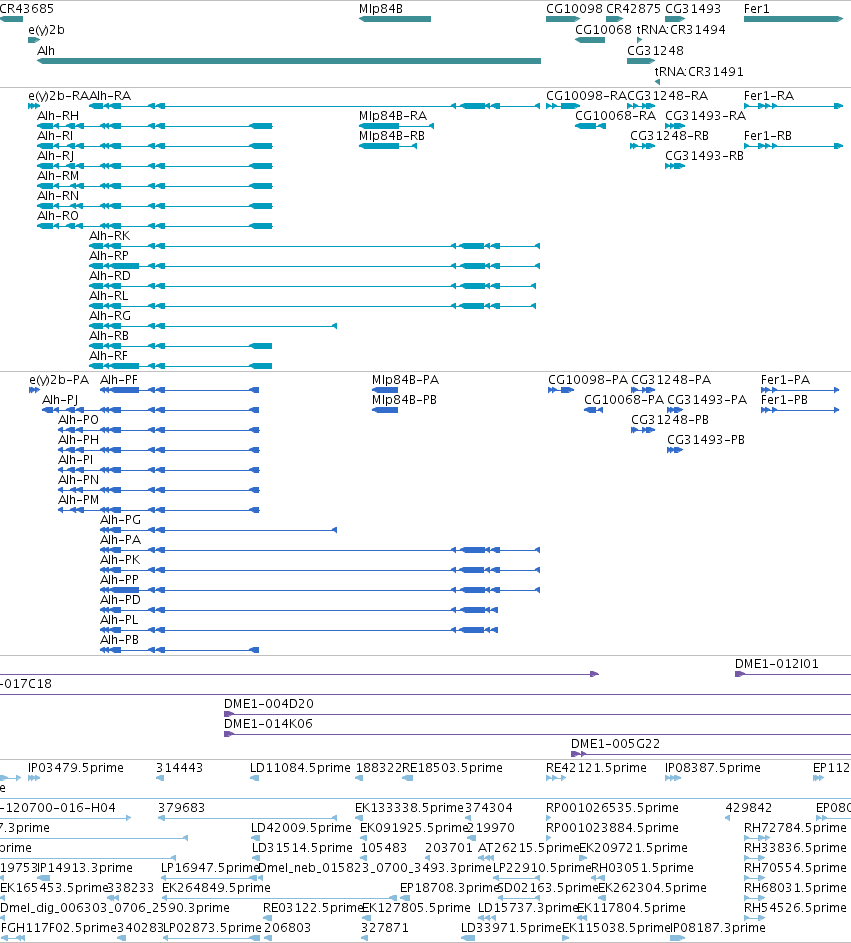Click the IP03479.5prime EST label

[76, 768]
